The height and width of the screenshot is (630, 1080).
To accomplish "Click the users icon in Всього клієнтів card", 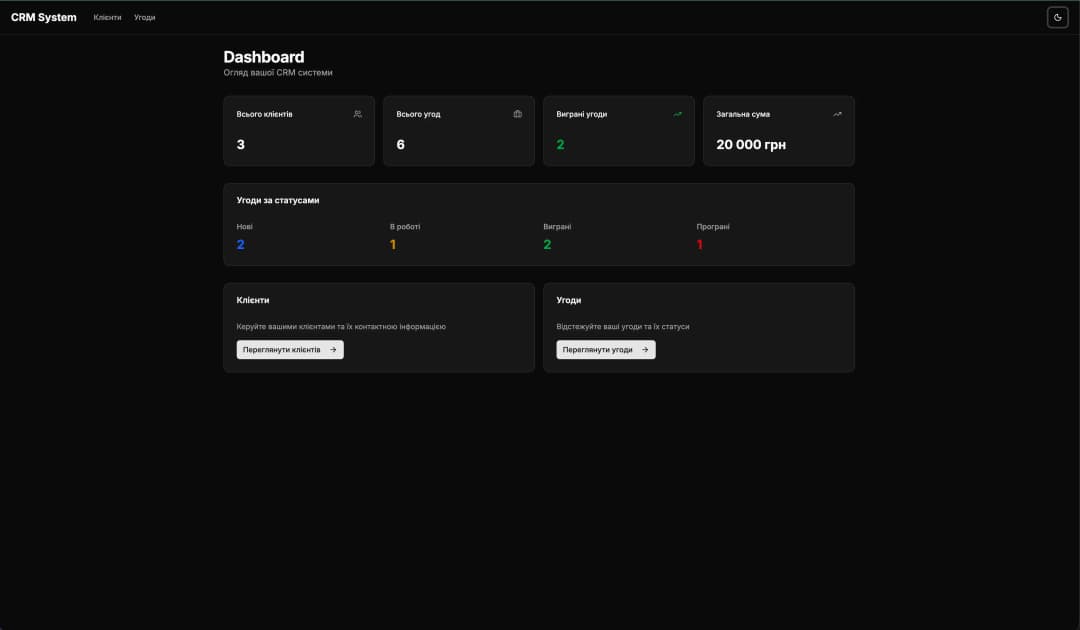I will pos(358,114).
